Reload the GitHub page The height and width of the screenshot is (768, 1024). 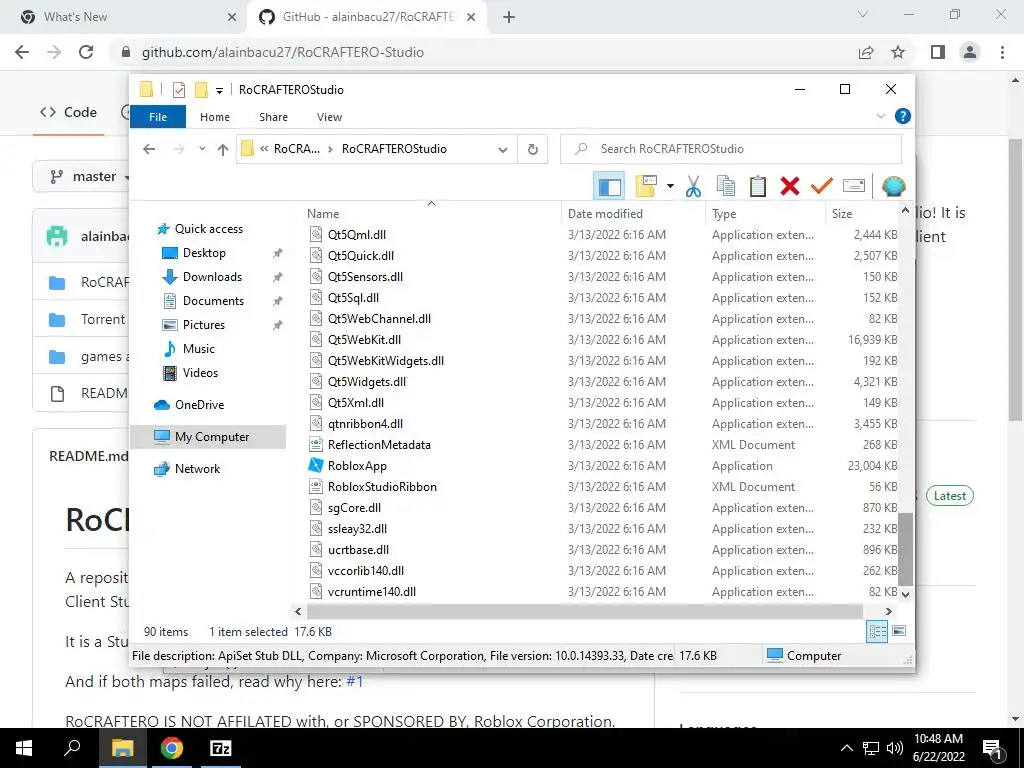point(86,52)
